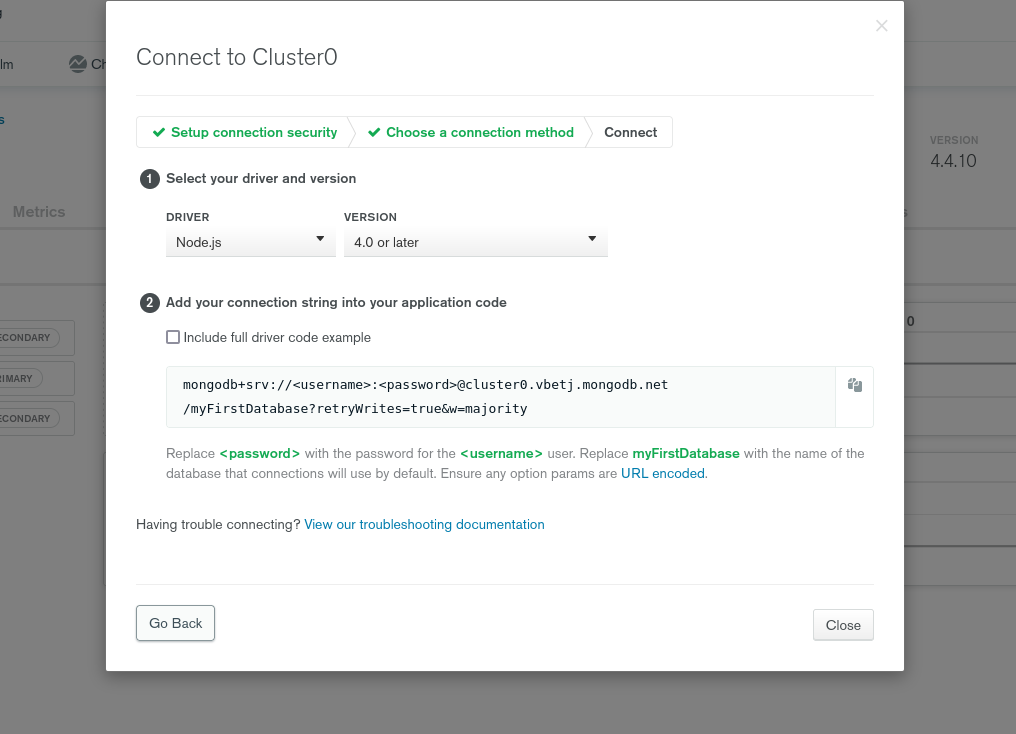Enable Include full driver code example
Viewport: 1016px width, 734px height.
point(173,337)
